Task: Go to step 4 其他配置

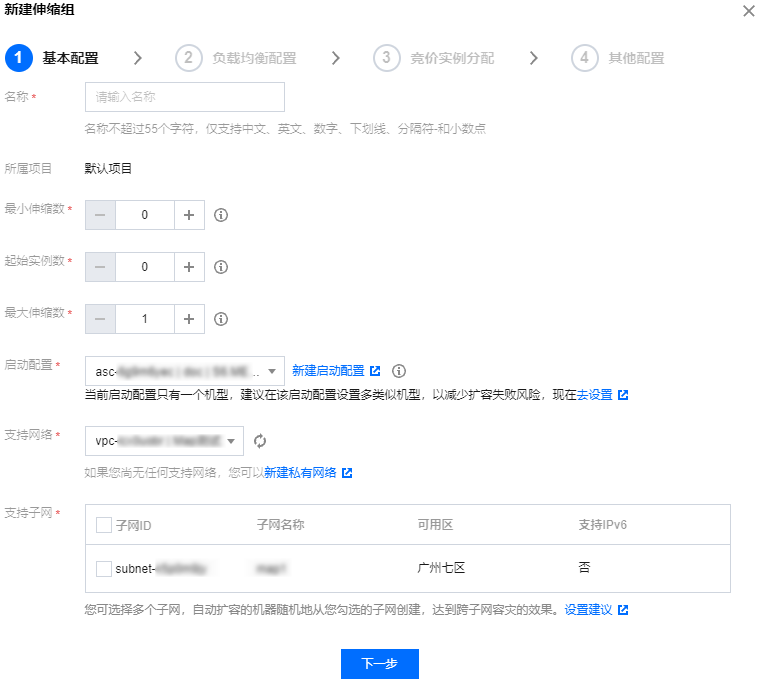Action: [x=619, y=58]
